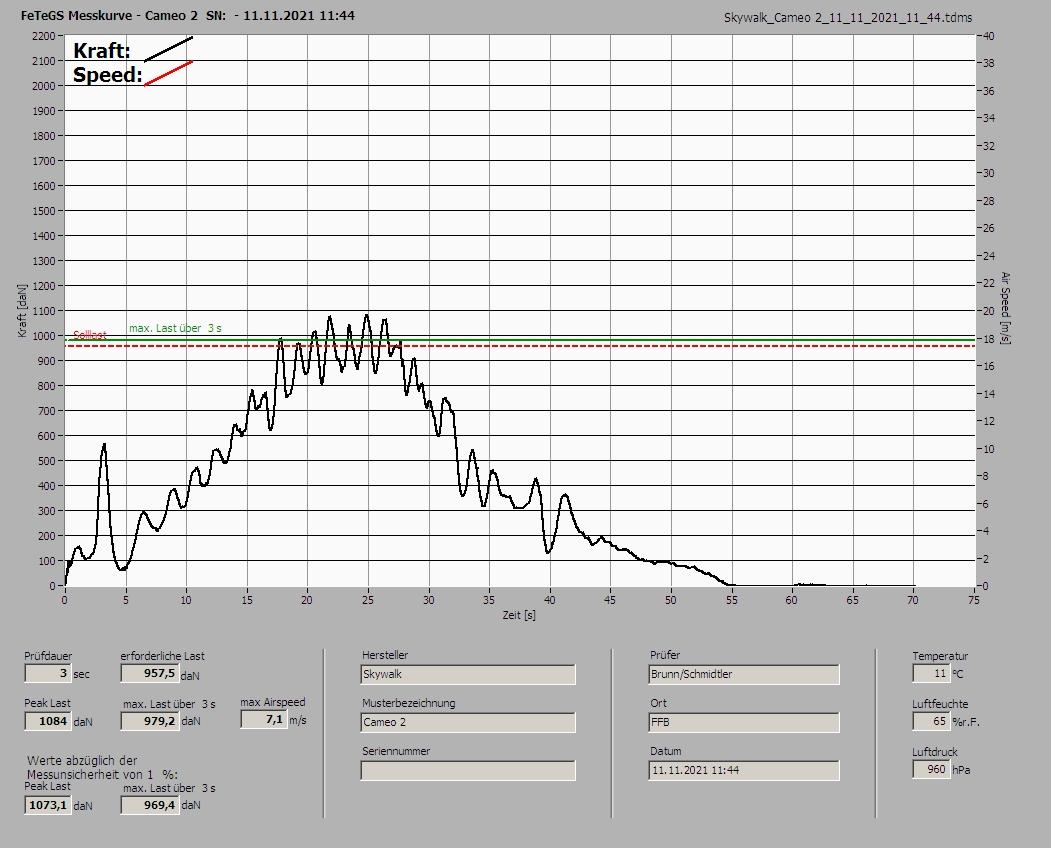Screen dimensions: 1051x848
Task: Click the max Airspeed field showing 7,1
Action: (264, 719)
